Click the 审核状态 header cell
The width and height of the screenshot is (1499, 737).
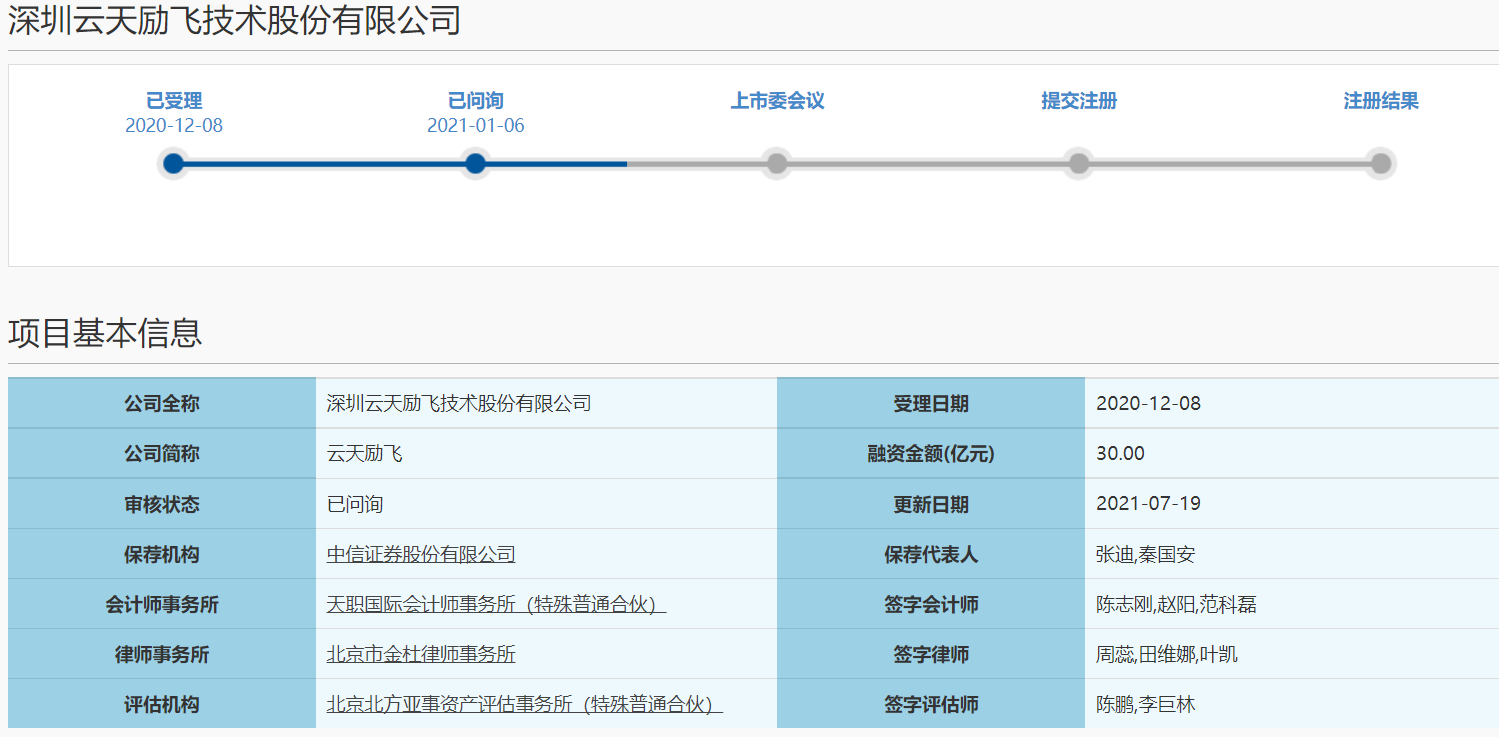coord(162,504)
